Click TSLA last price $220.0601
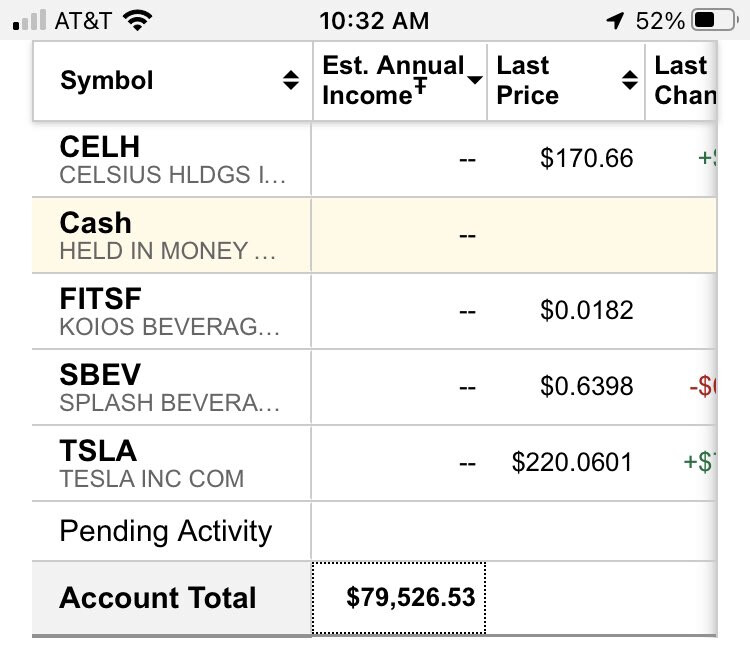This screenshot has height=658, width=750. point(572,462)
